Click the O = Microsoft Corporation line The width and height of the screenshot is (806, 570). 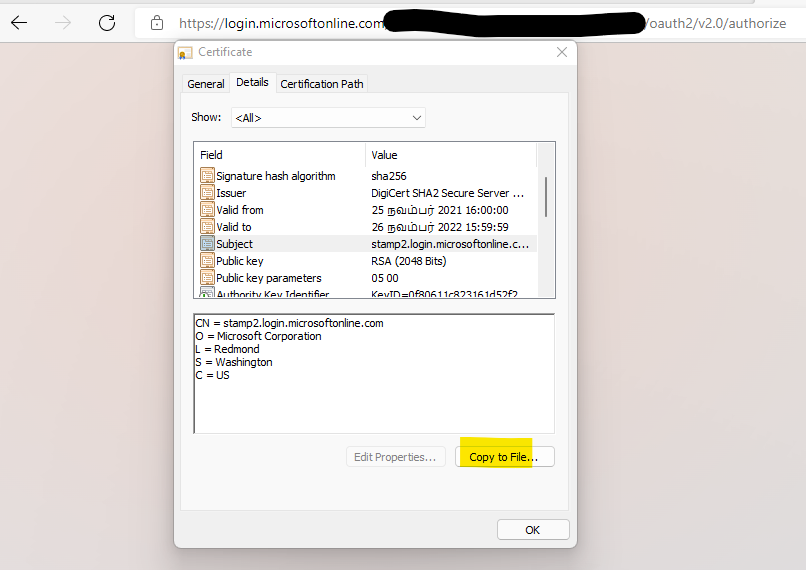pyautogui.click(x=259, y=336)
